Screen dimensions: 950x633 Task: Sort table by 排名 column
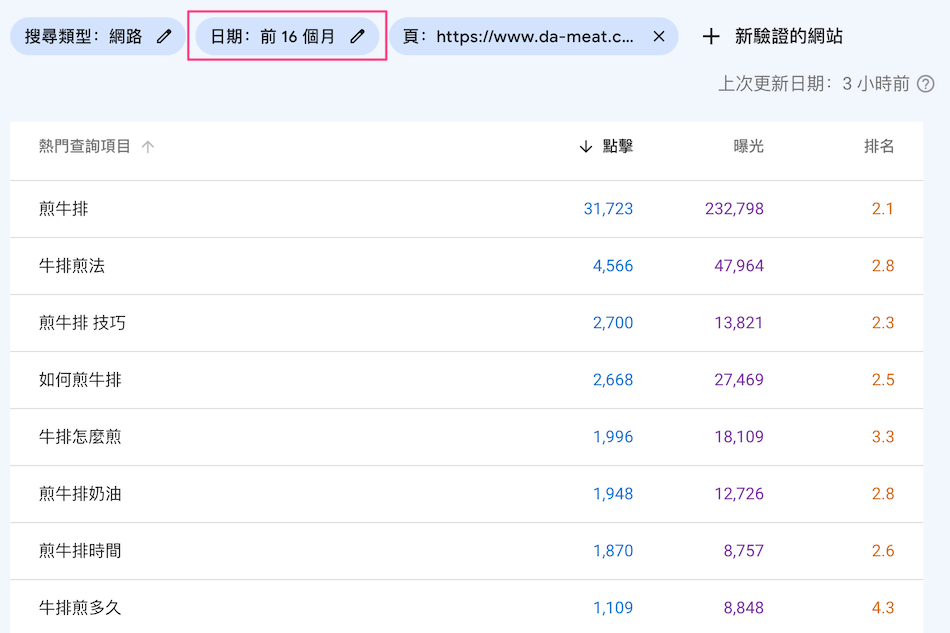(x=878, y=147)
